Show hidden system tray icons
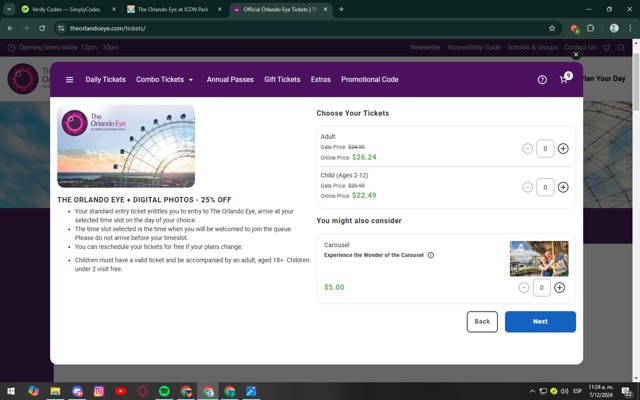 (532, 391)
